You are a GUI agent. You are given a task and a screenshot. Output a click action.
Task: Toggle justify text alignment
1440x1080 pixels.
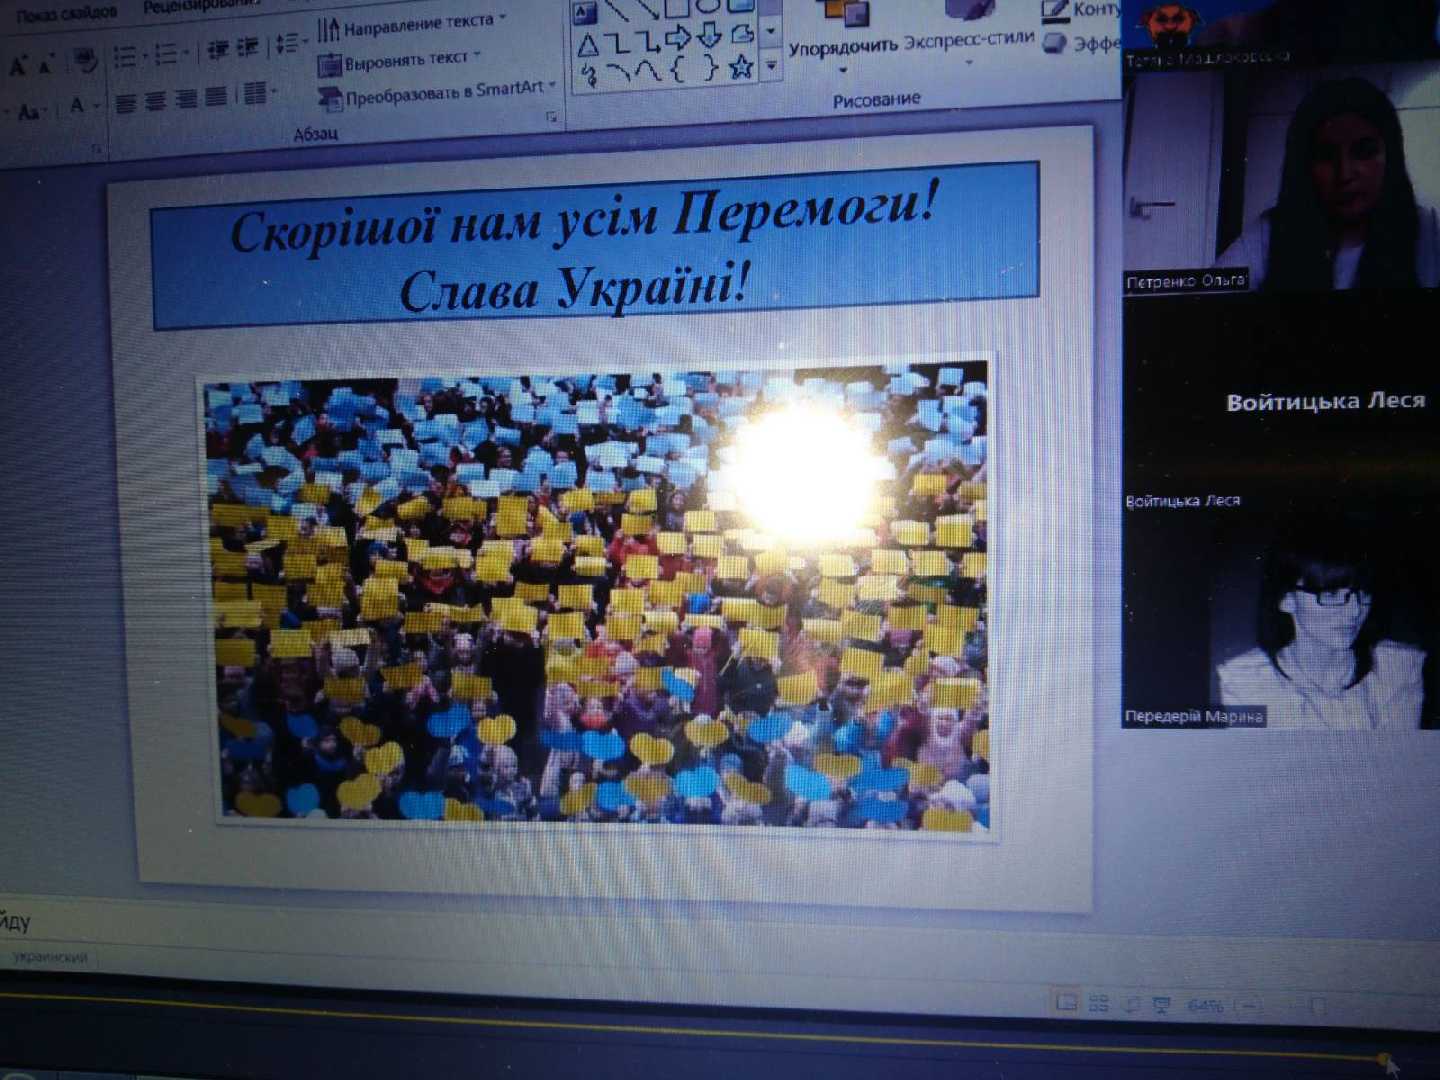(215, 97)
